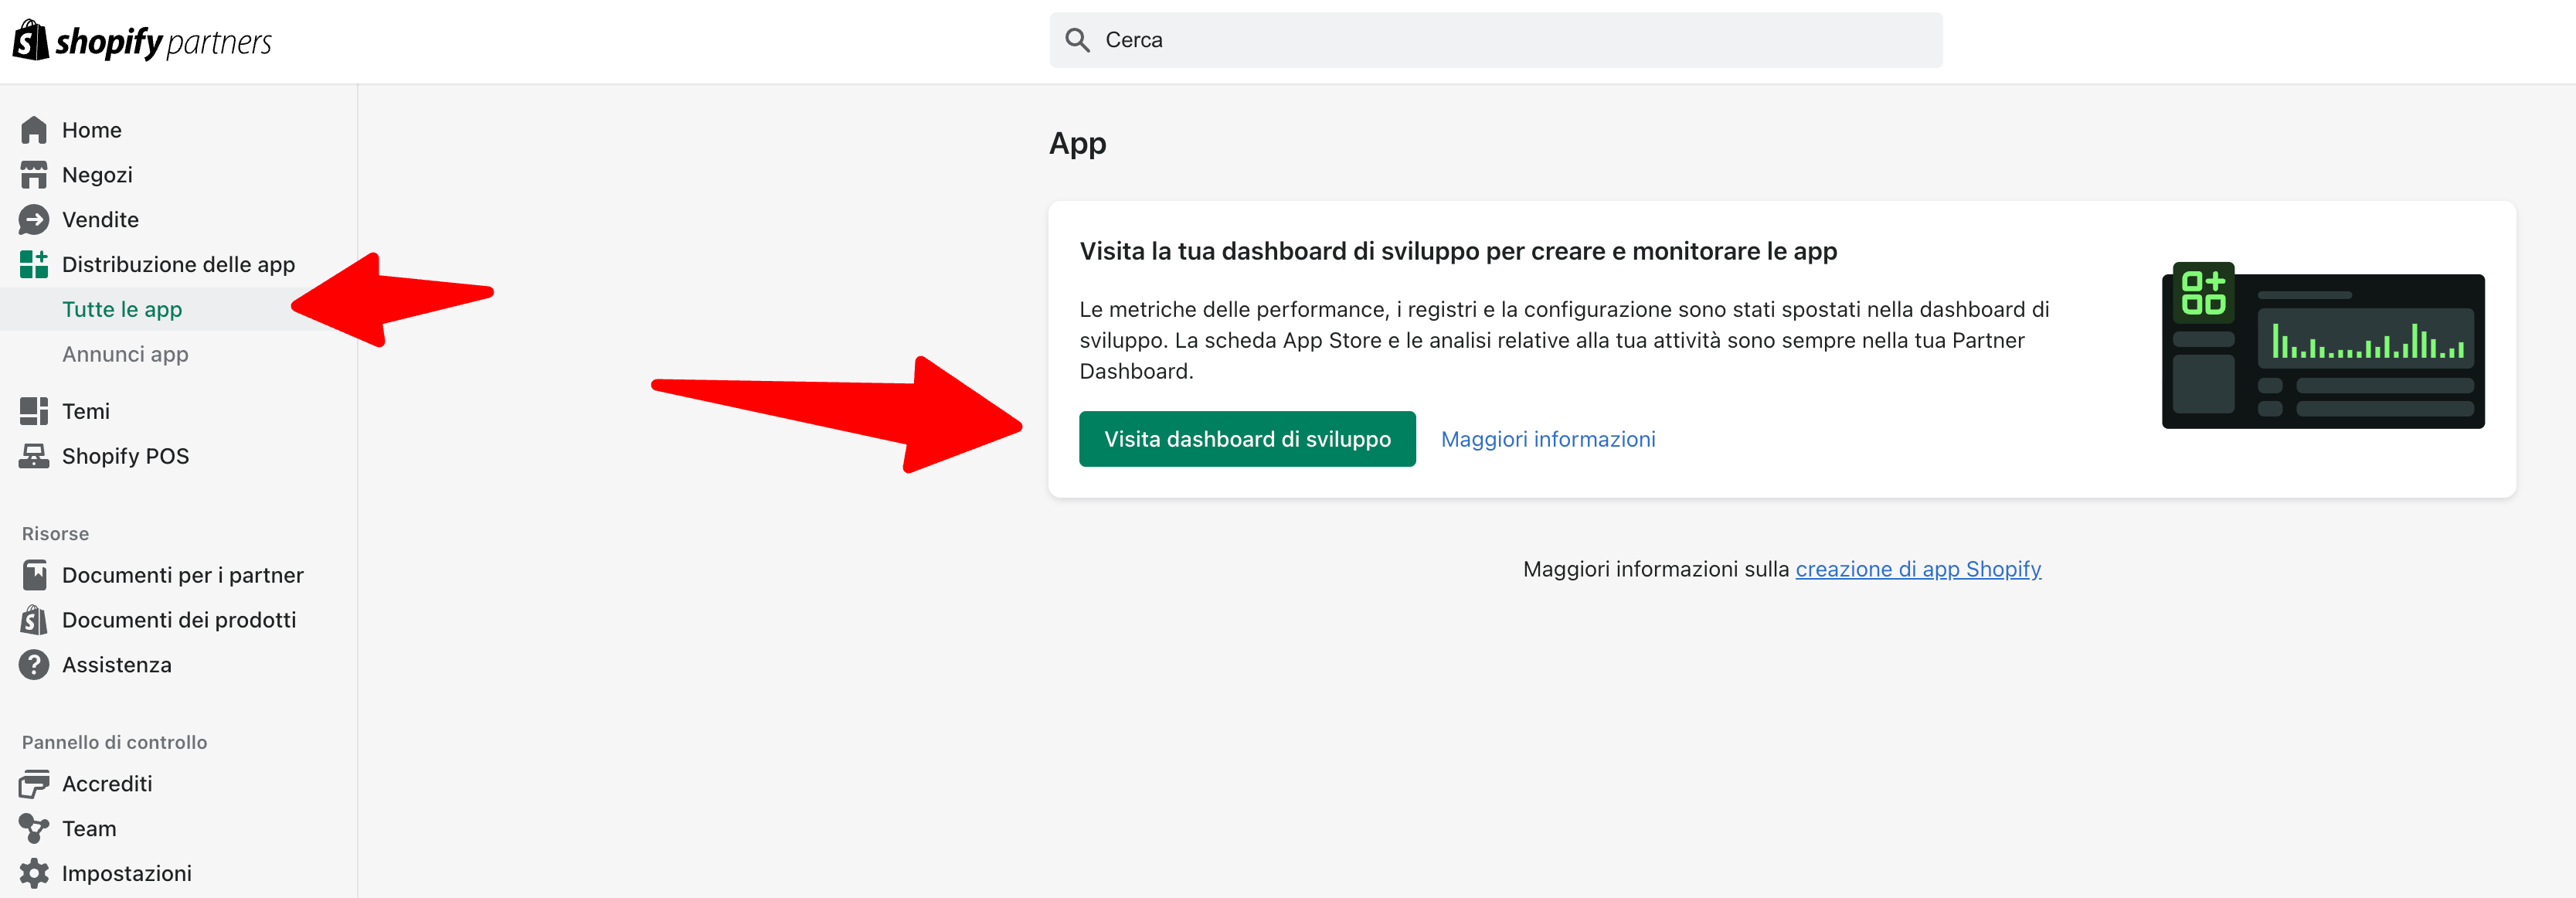Screen dimensions: 2576x898
Task: Click the Team branch icon
Action: (34, 829)
